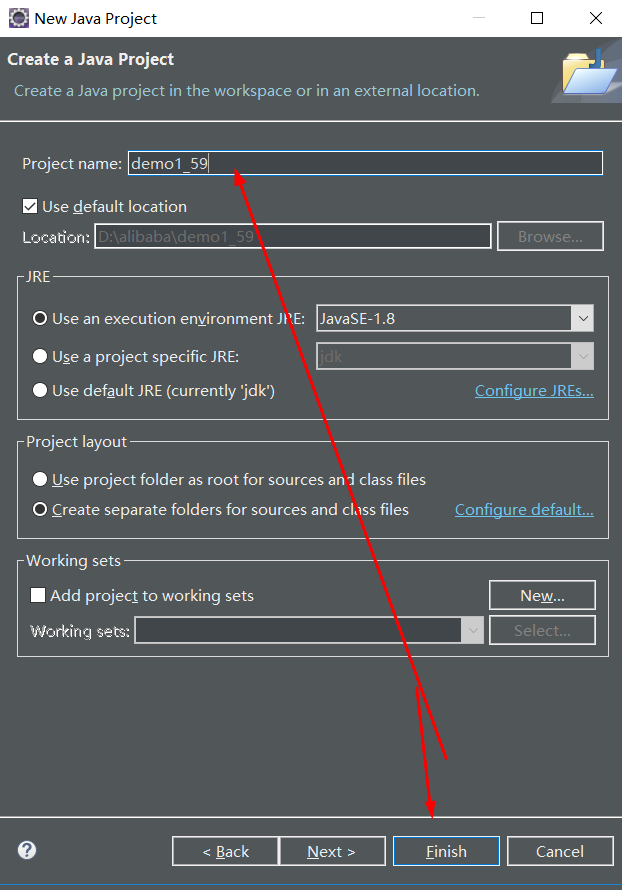Open the JavaSE-1.8 environment dropdown
The width and height of the screenshot is (622, 890).
[455, 318]
